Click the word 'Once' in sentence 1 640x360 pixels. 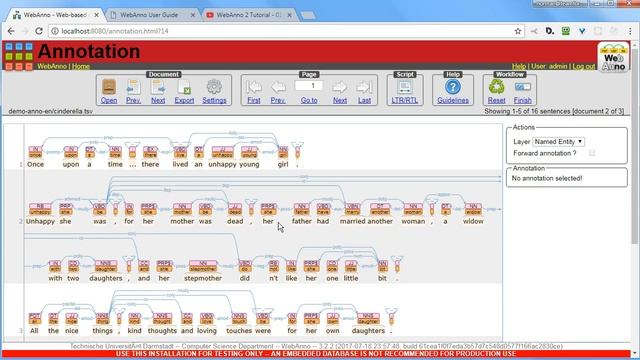pos(36,164)
